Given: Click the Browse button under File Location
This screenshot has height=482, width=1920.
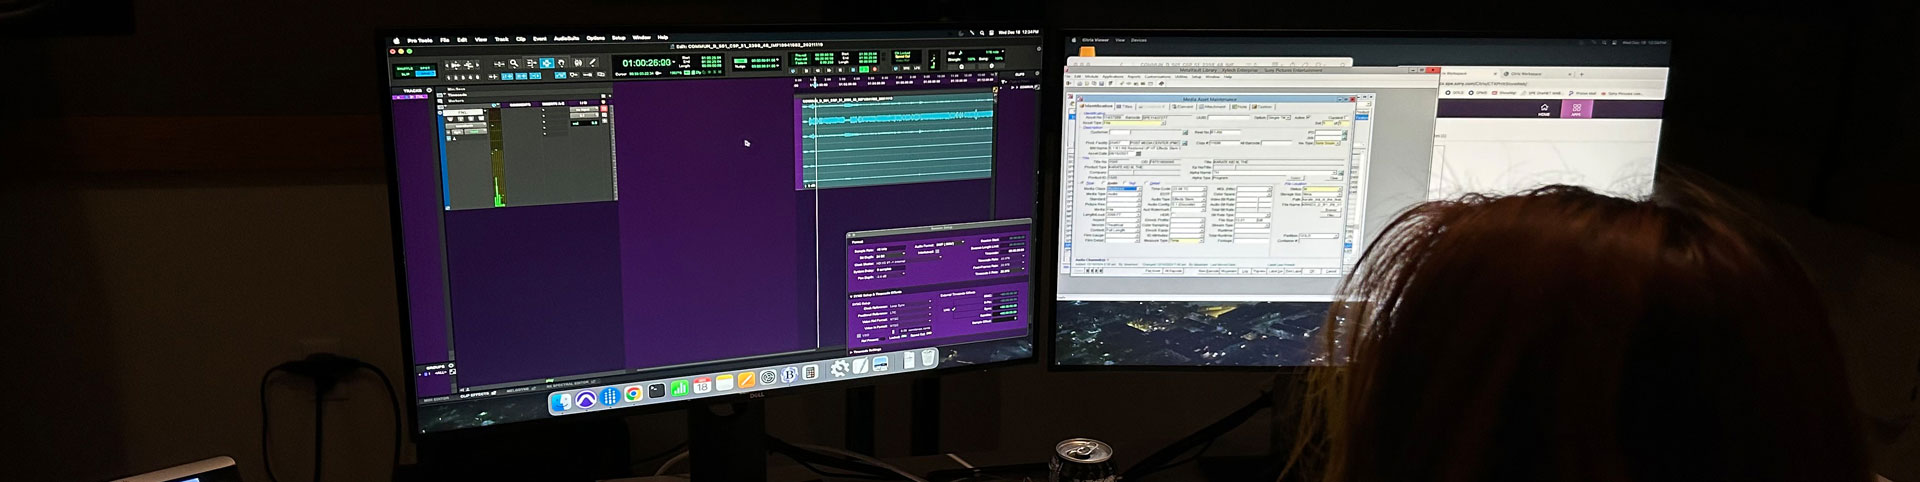Looking at the screenshot, I should 1331,210.
